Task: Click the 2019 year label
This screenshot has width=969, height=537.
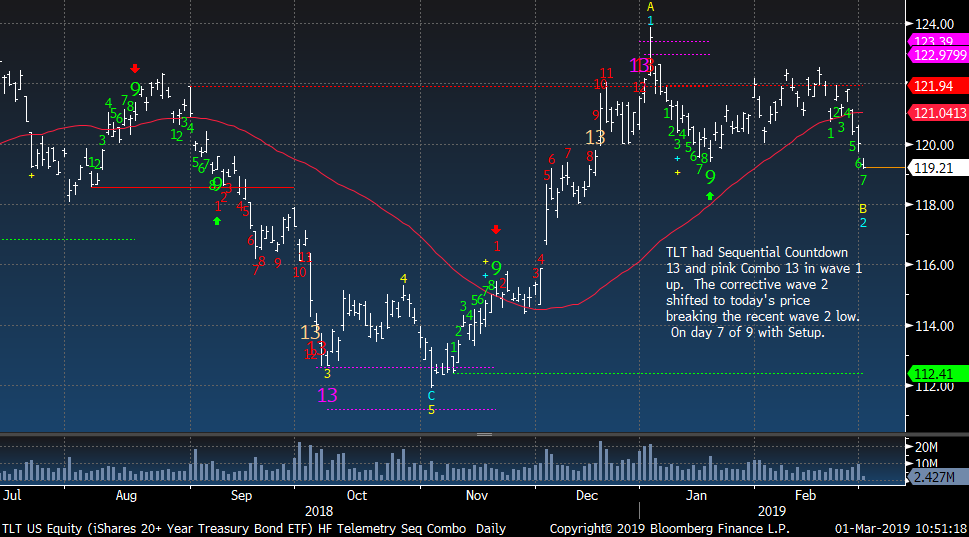Action: tap(772, 512)
